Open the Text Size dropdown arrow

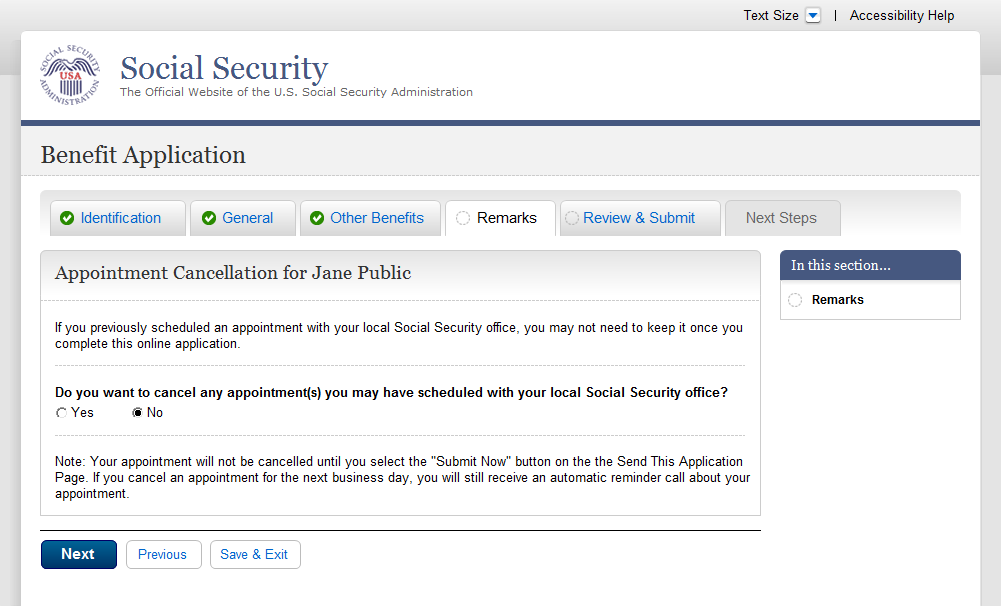pyautogui.click(x=813, y=16)
